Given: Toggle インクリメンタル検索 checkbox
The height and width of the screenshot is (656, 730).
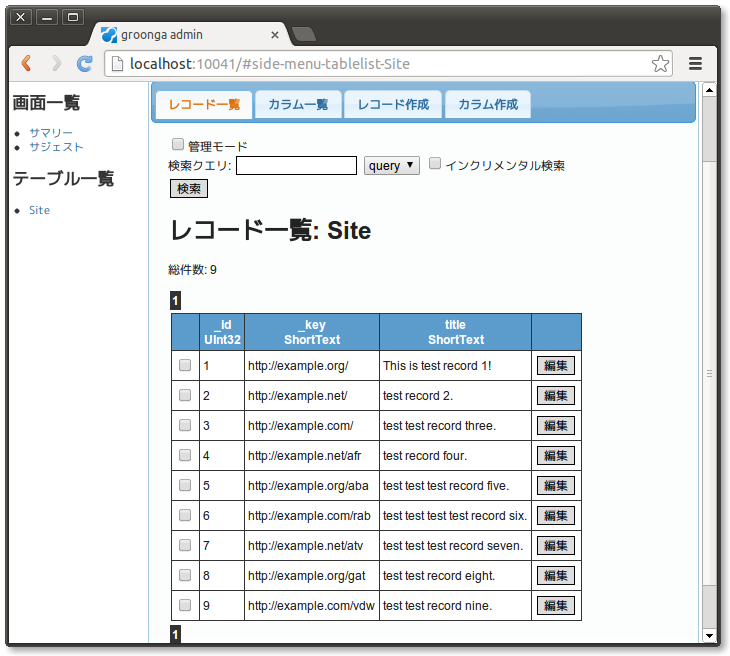Looking at the screenshot, I should coord(435,163).
